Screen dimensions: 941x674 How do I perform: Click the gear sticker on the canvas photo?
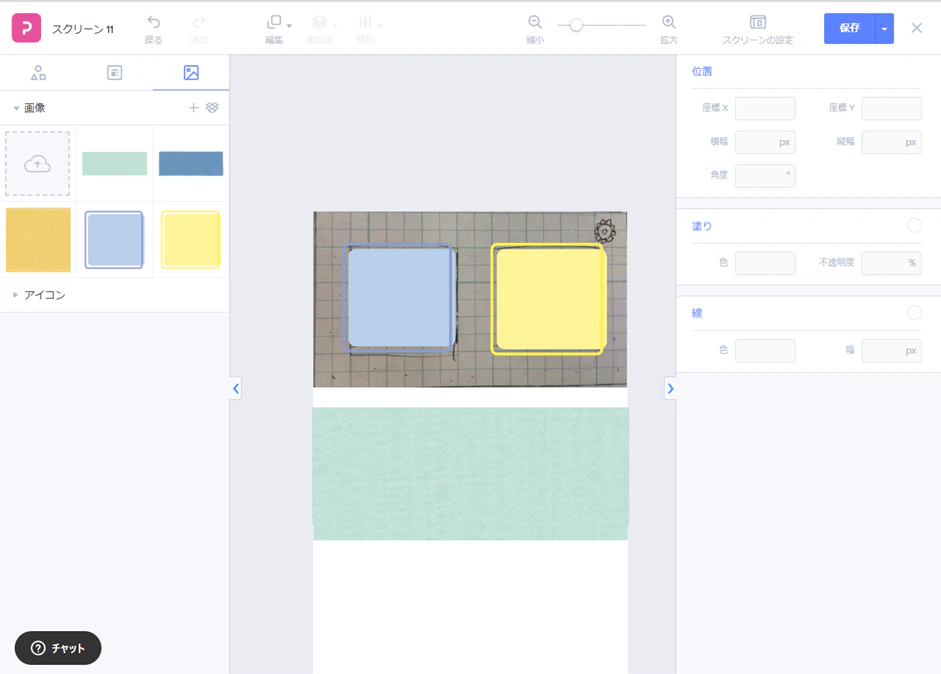[x=605, y=230]
